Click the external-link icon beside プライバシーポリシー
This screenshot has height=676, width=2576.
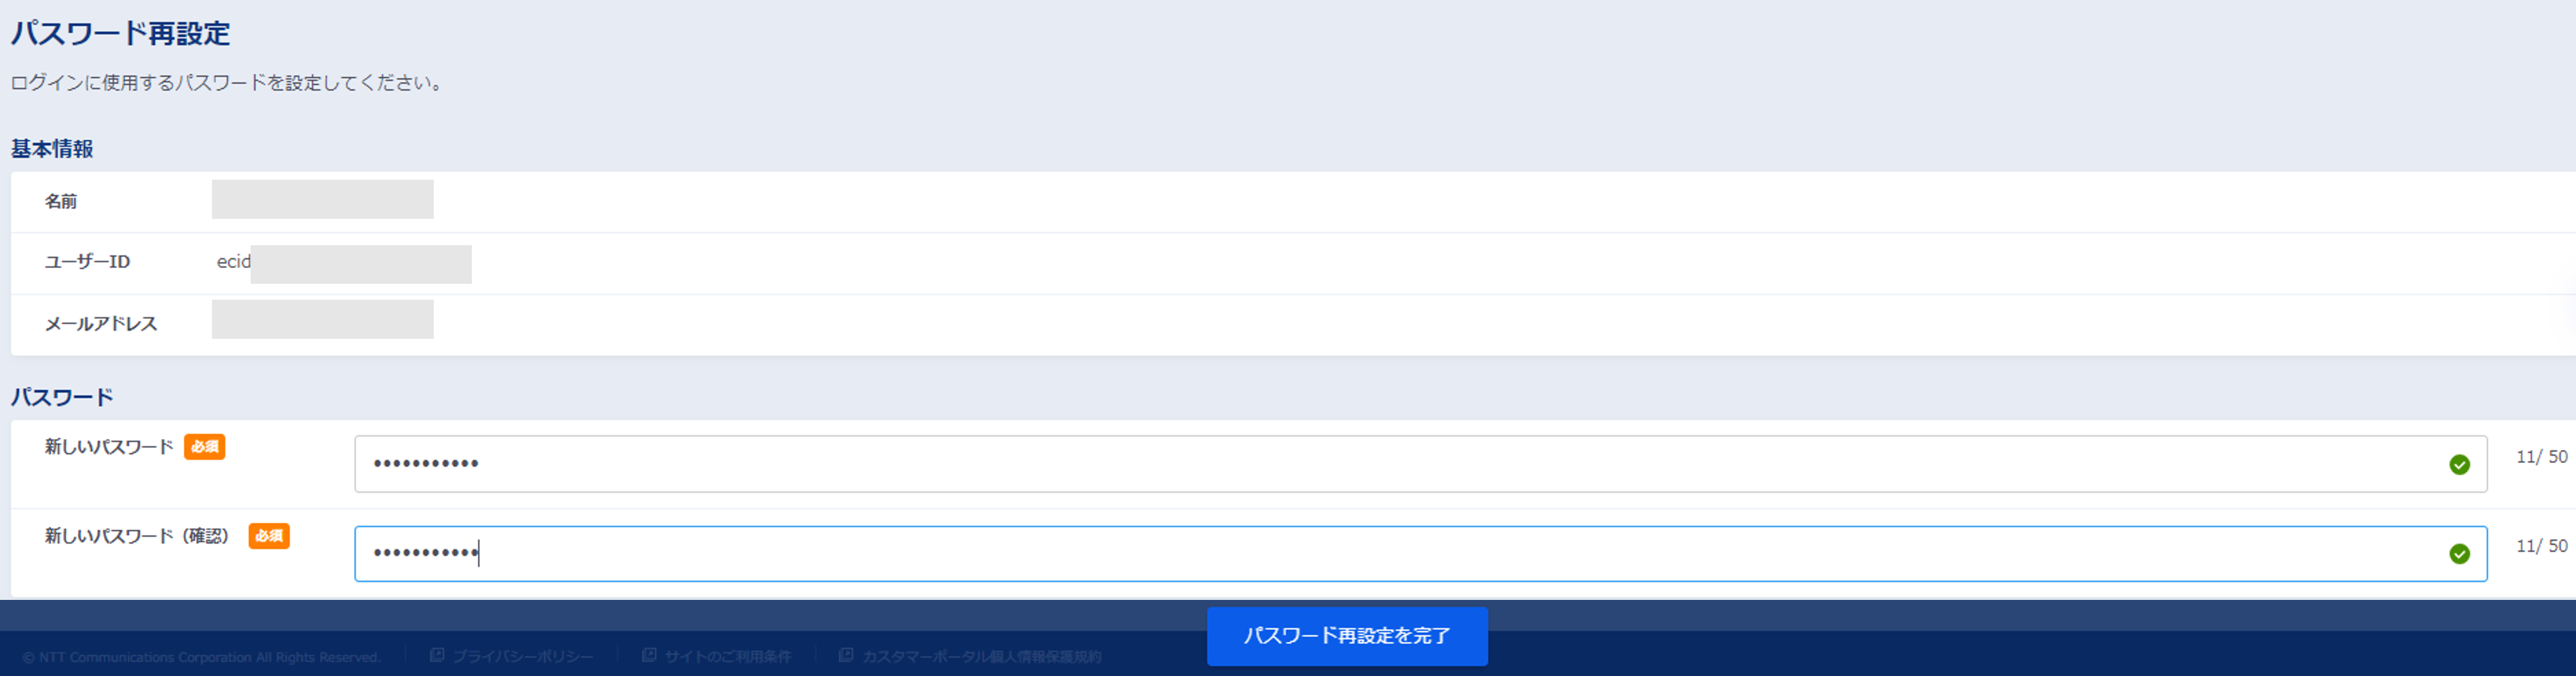point(437,655)
